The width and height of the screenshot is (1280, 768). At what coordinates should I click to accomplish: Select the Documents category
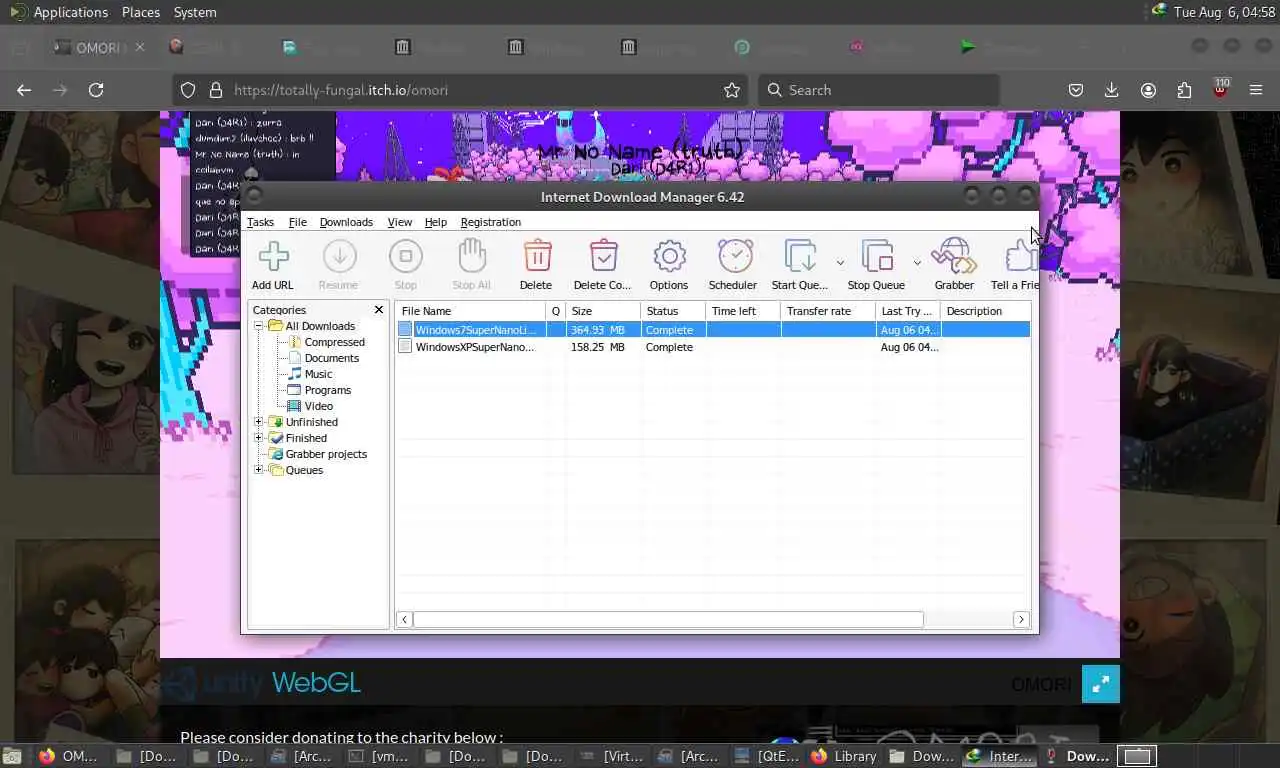(x=331, y=358)
